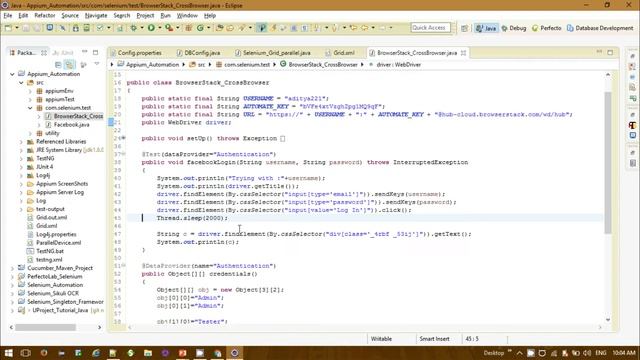Click the Debug bug toolbar icon
This screenshot has width=640, height=360.
tap(133, 28)
